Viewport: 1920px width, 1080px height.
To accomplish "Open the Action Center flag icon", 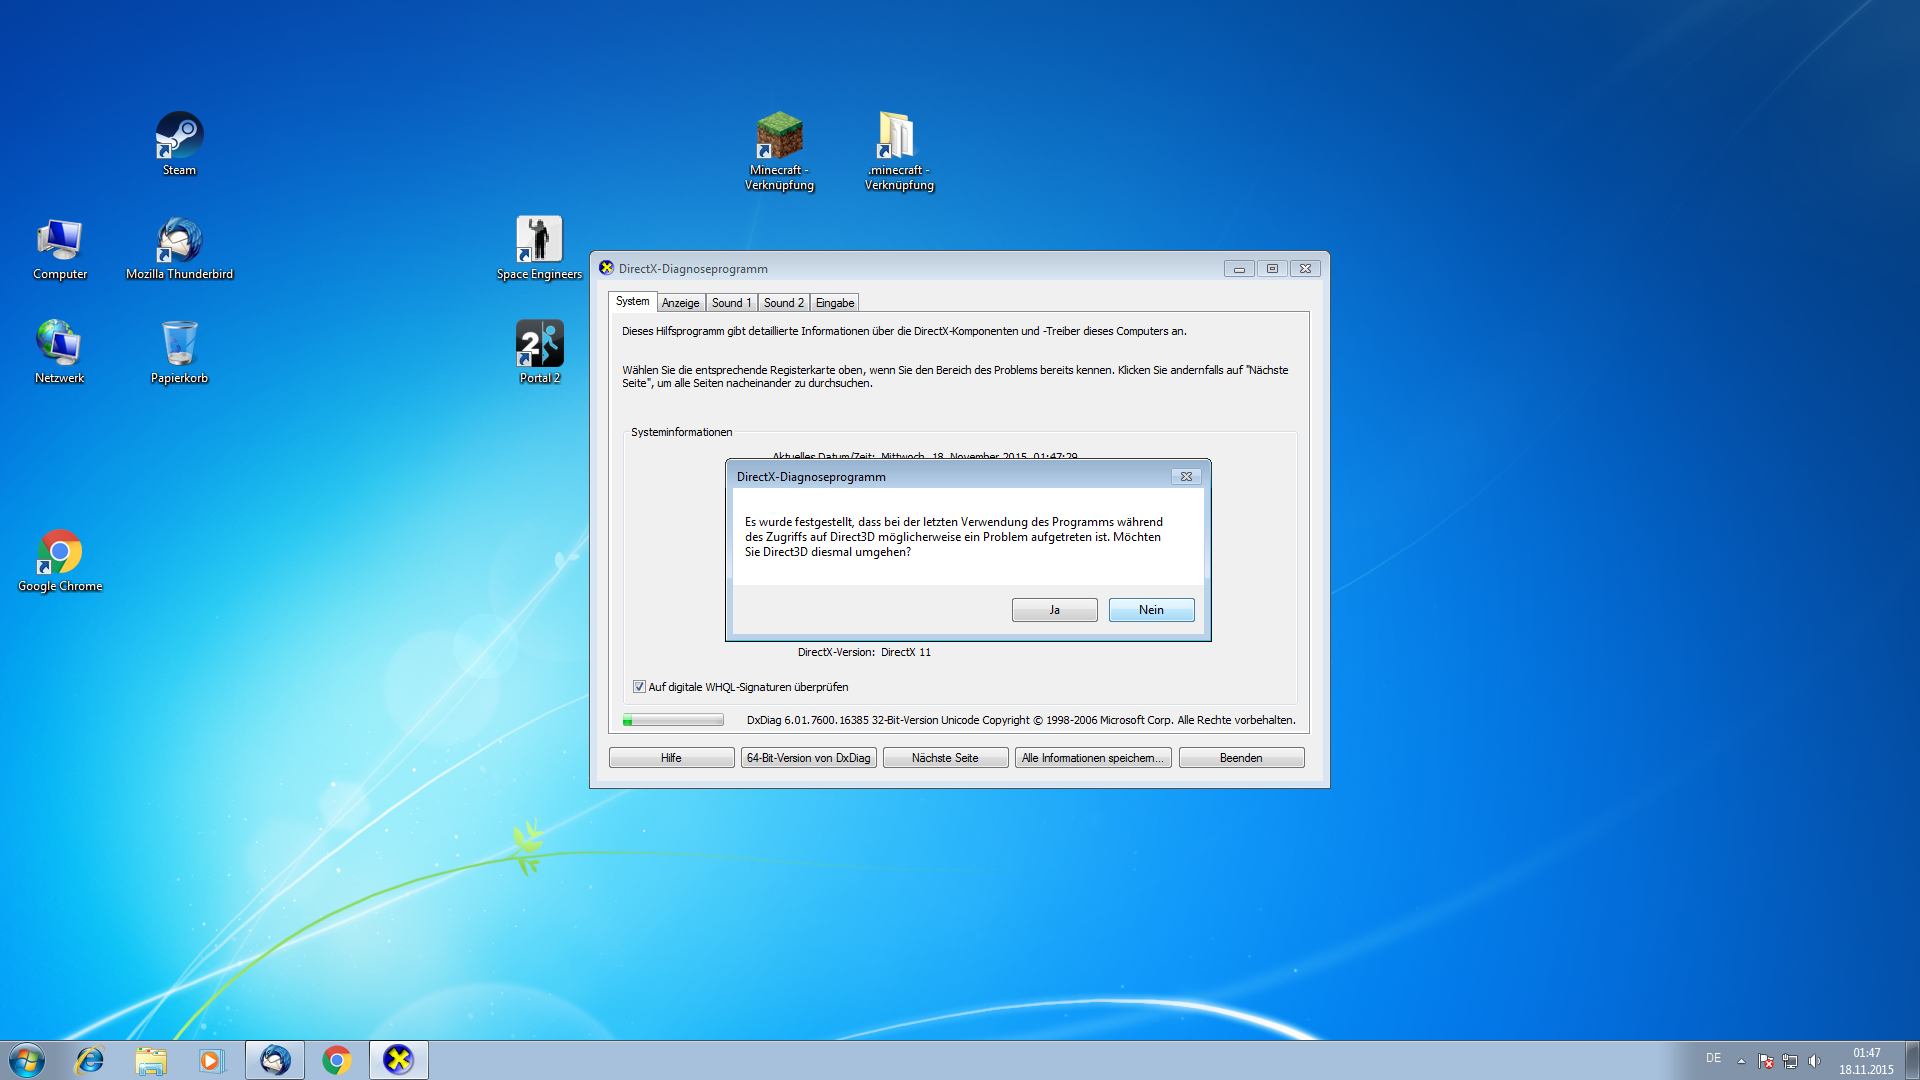I will click(x=1765, y=1061).
